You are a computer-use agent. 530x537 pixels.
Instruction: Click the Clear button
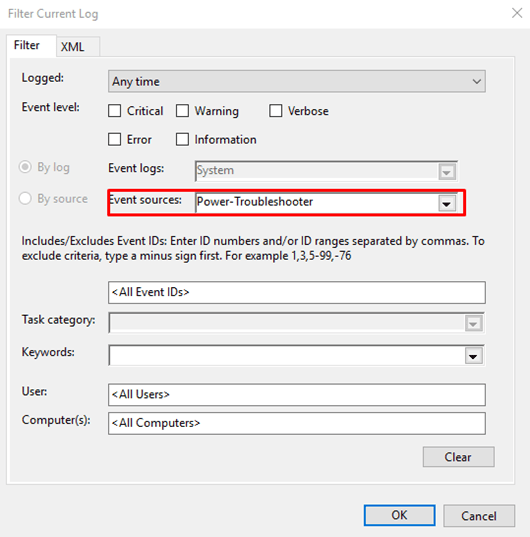coord(458,457)
